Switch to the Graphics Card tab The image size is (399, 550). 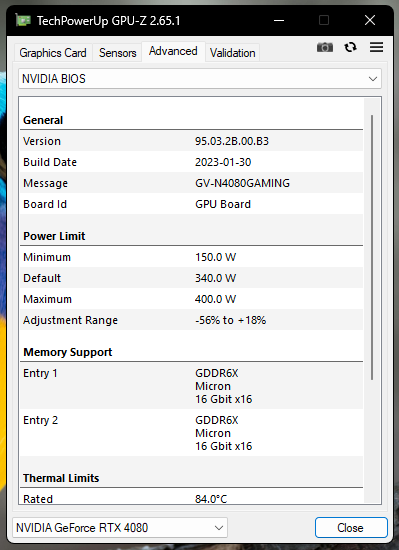coord(53,53)
